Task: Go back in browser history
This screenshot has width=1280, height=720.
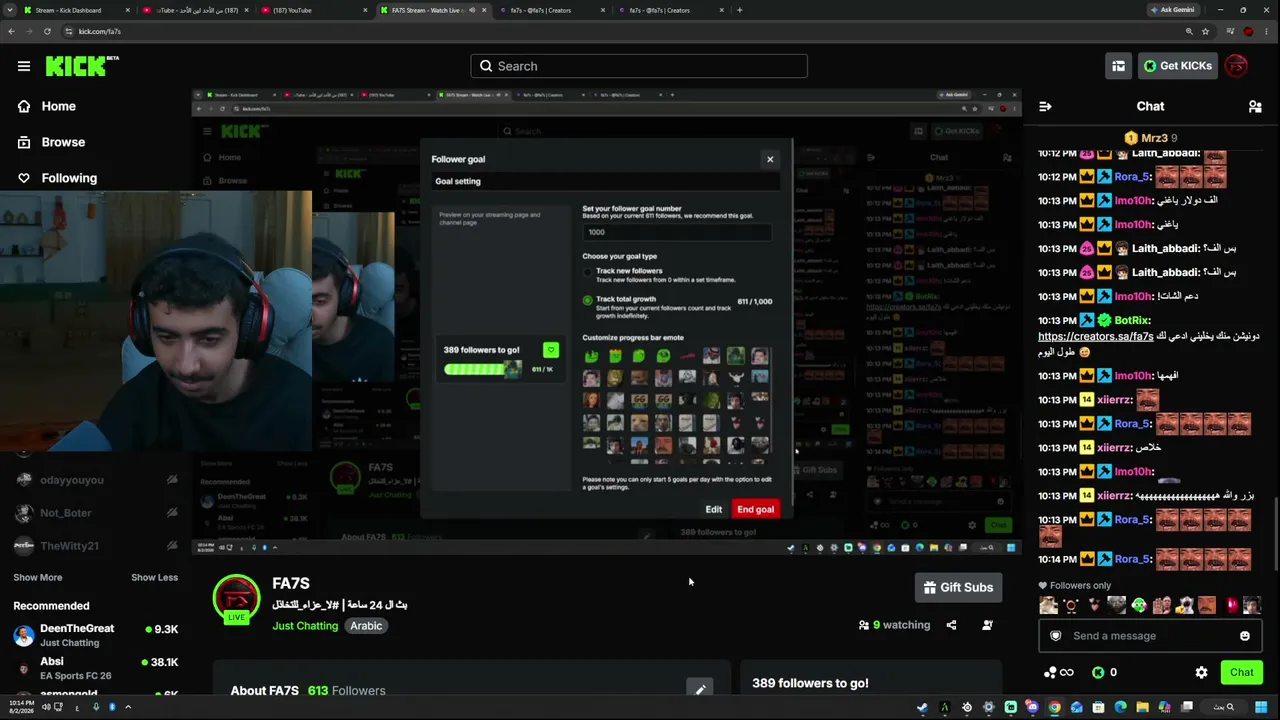Action: pos(11,31)
